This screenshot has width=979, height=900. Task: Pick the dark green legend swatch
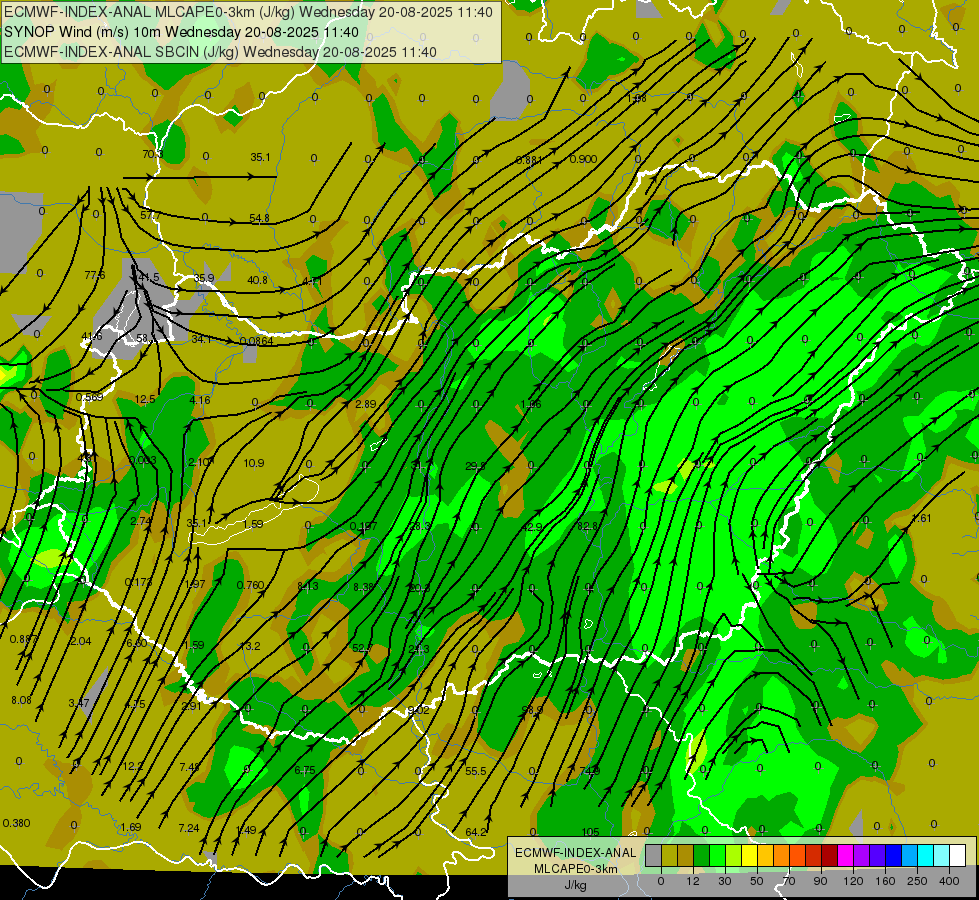point(702,855)
